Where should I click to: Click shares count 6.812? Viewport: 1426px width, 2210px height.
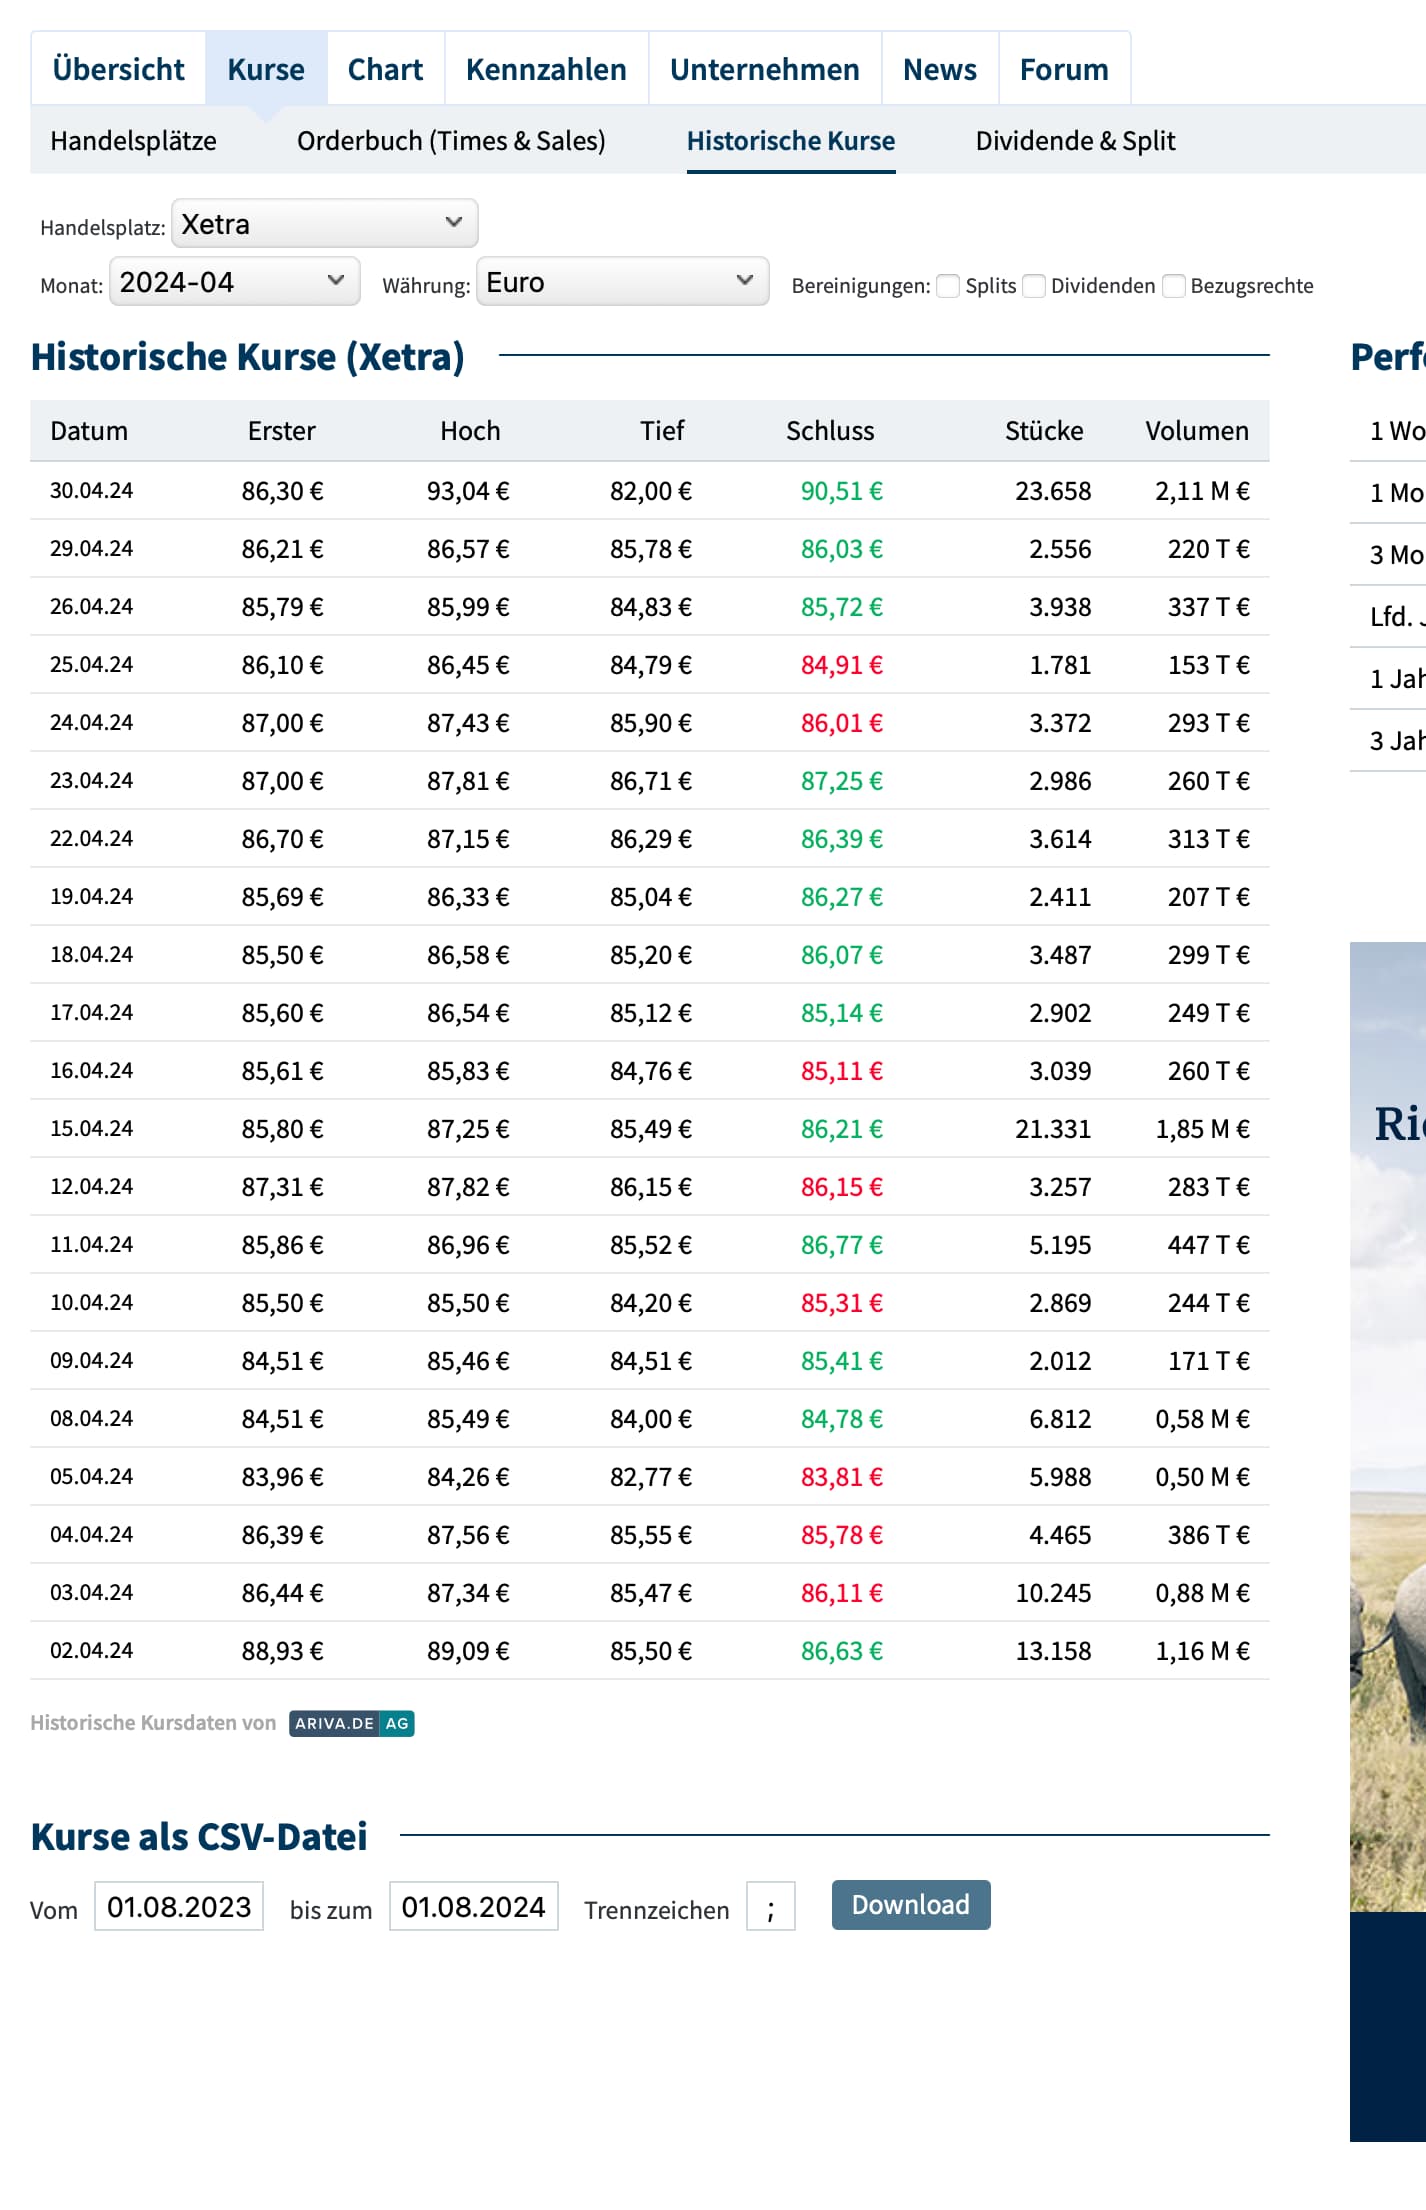click(1060, 1419)
